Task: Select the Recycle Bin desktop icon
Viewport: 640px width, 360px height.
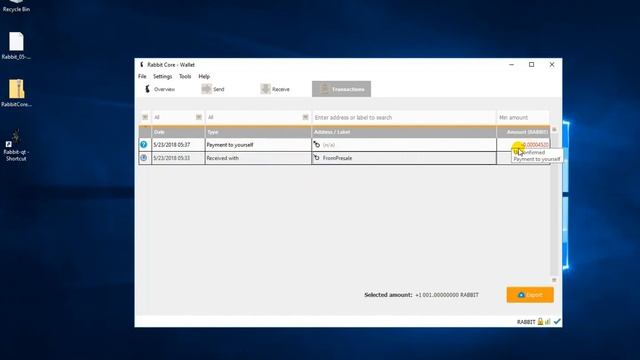Action: click(16, 6)
